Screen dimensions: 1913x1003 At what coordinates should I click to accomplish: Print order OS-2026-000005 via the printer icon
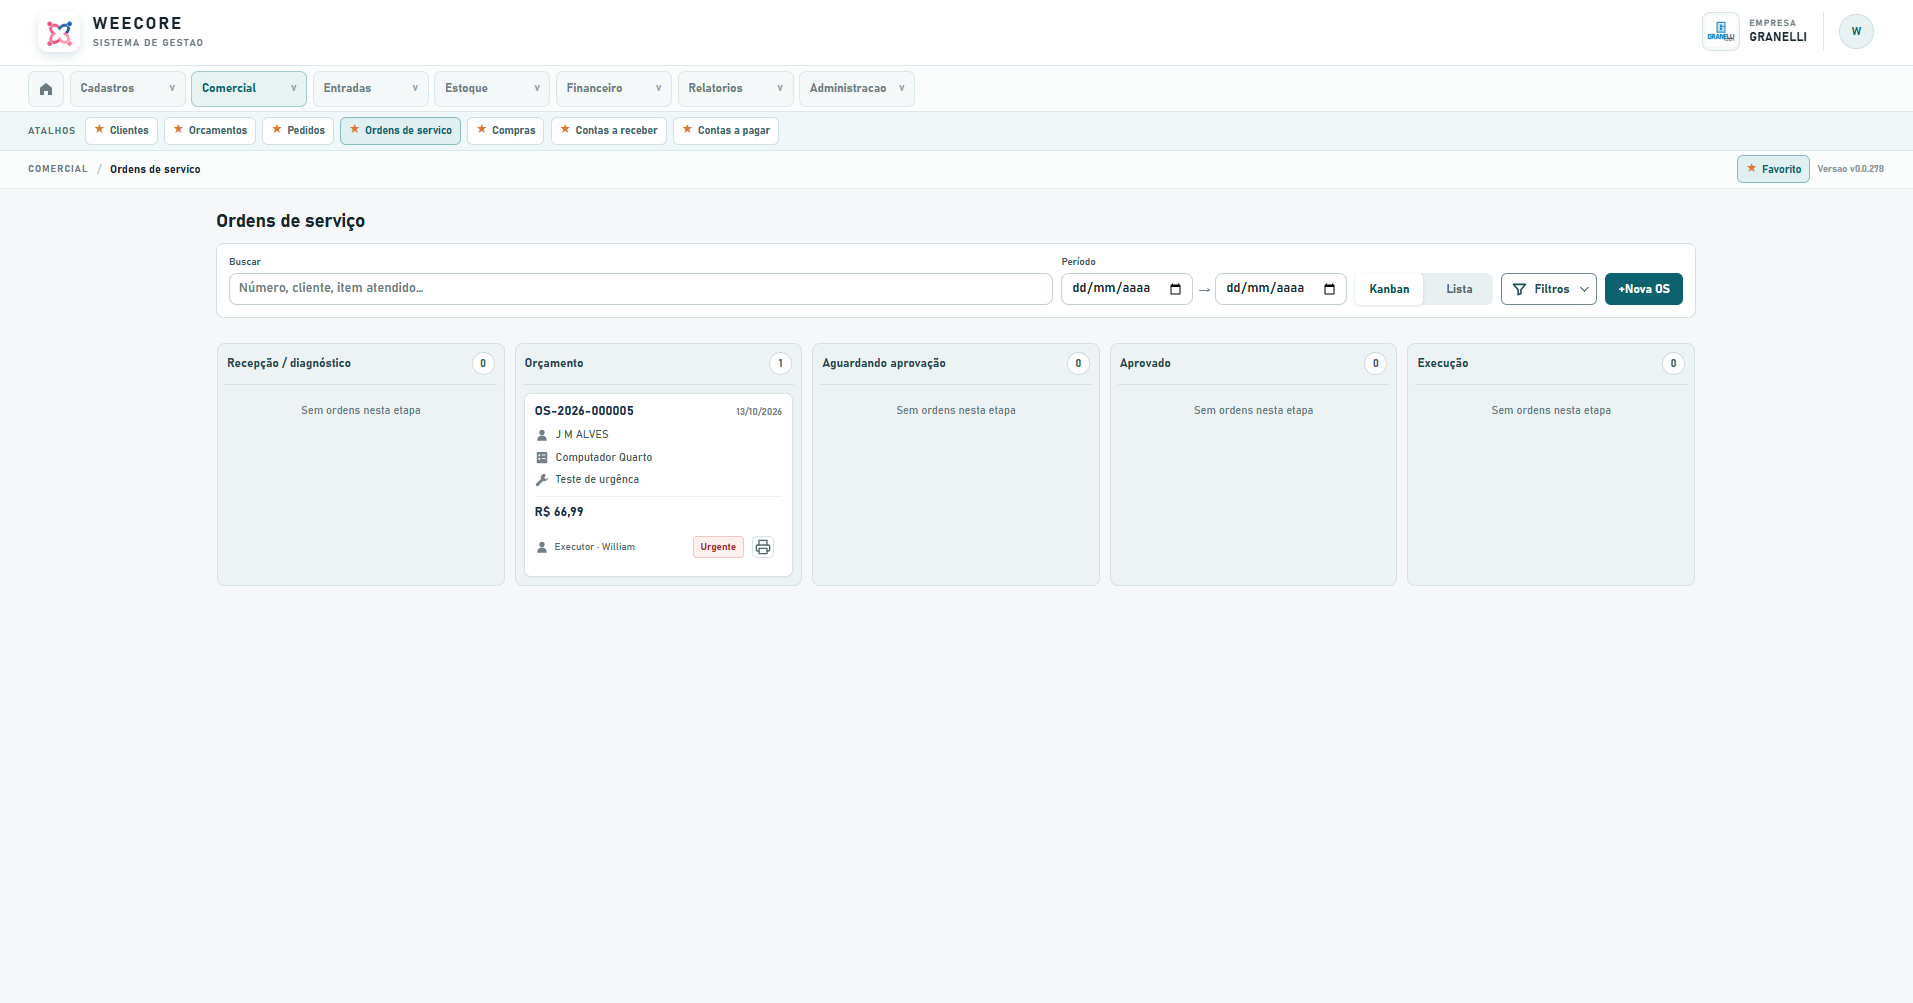coord(763,547)
